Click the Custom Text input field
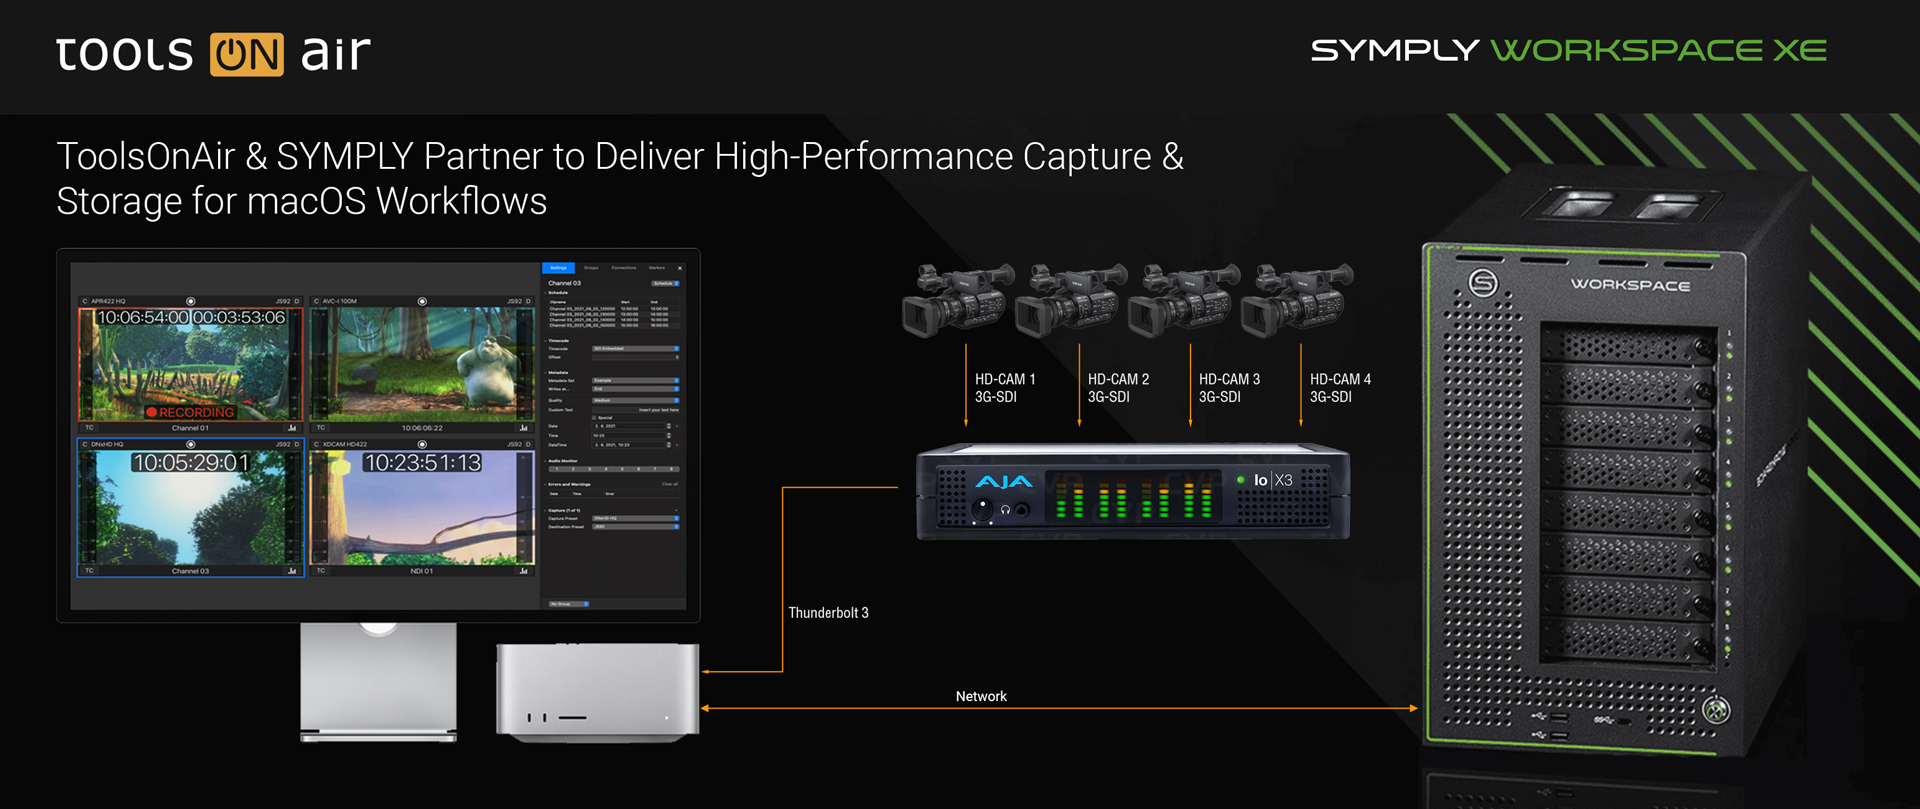This screenshot has width=1920, height=809. pyautogui.click(x=635, y=409)
